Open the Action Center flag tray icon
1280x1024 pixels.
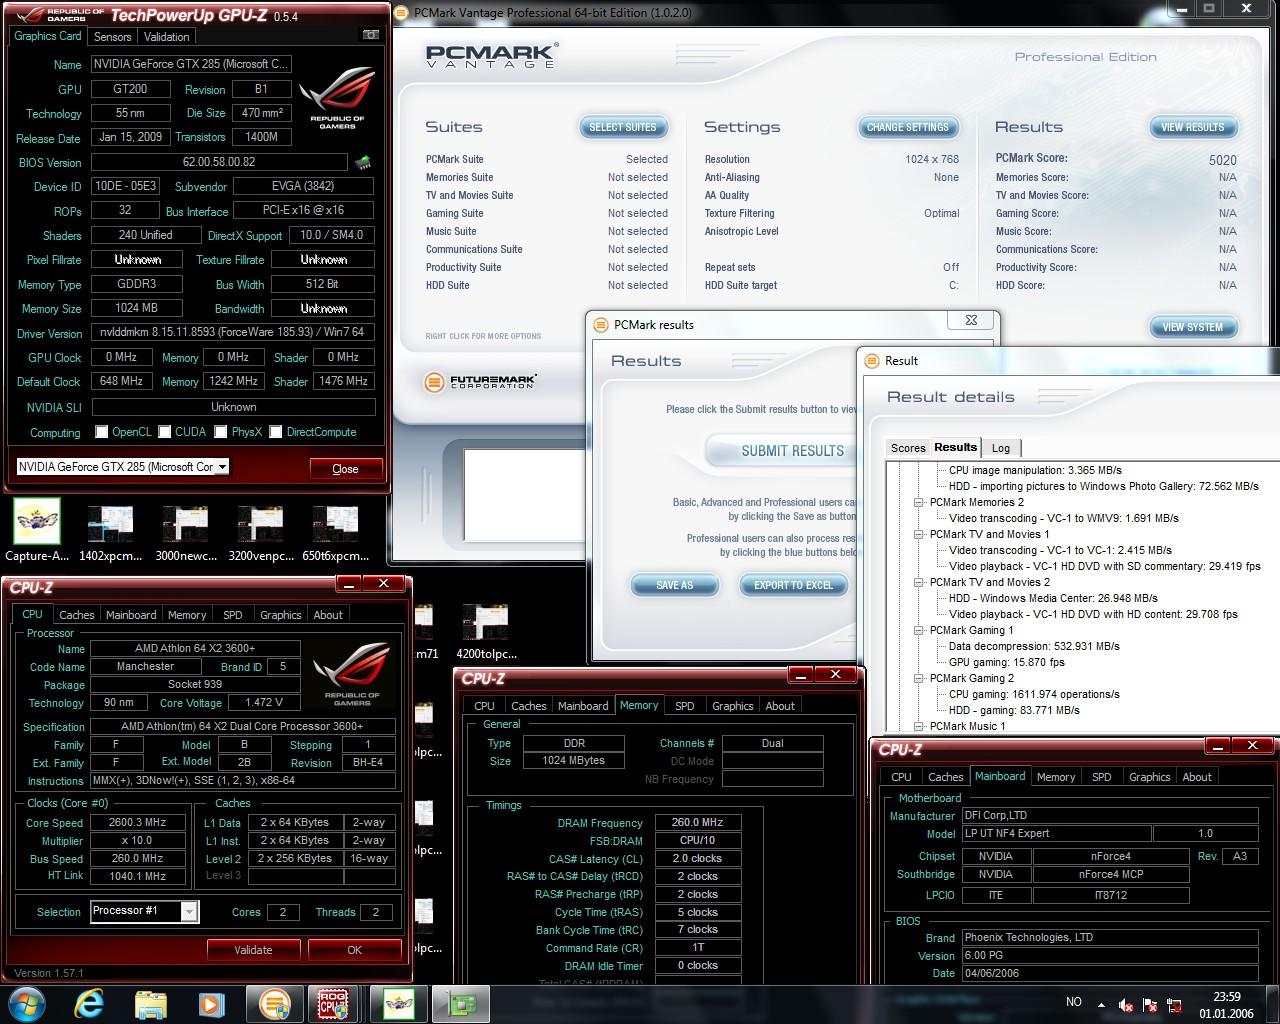click(x=1151, y=1005)
